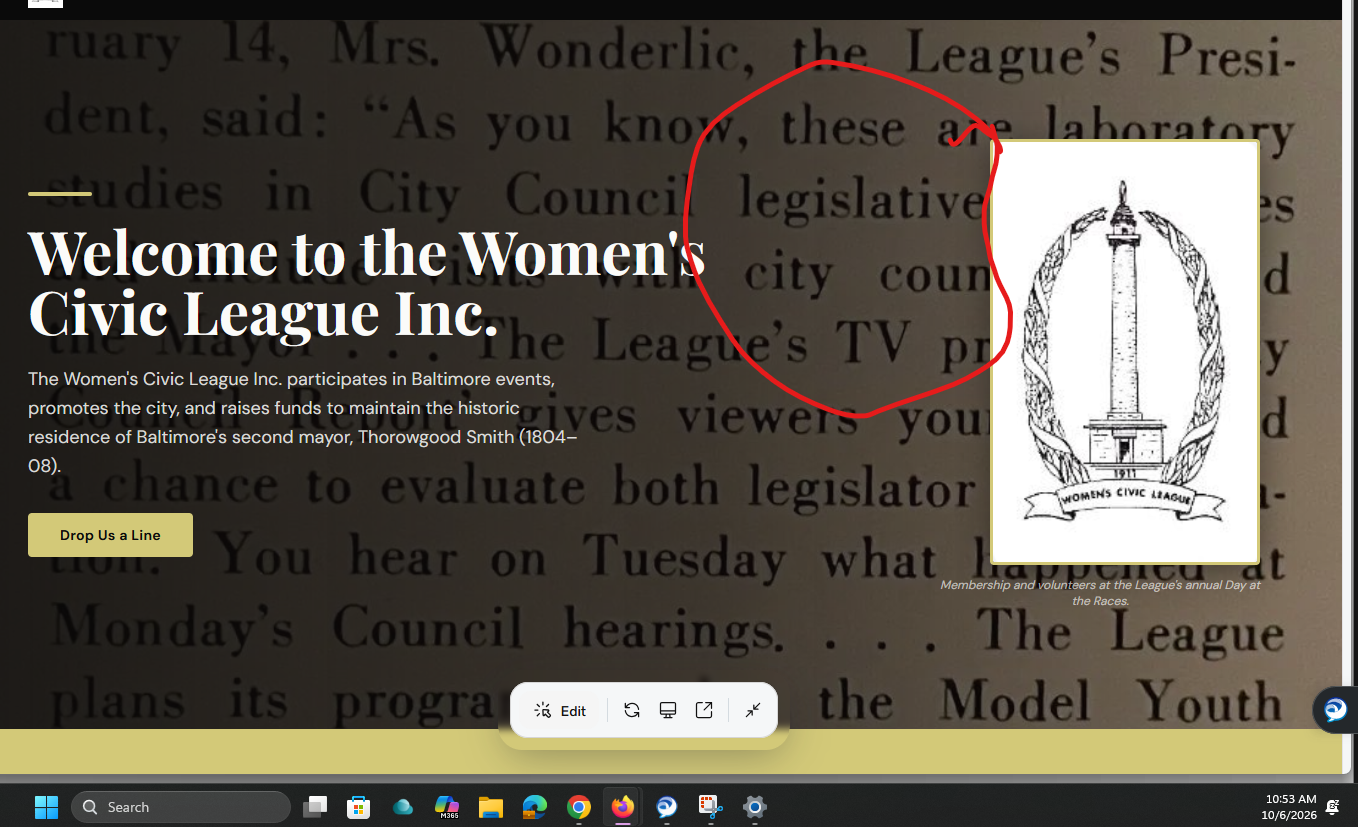
Task: Open the Windows Start menu
Action: point(46,807)
